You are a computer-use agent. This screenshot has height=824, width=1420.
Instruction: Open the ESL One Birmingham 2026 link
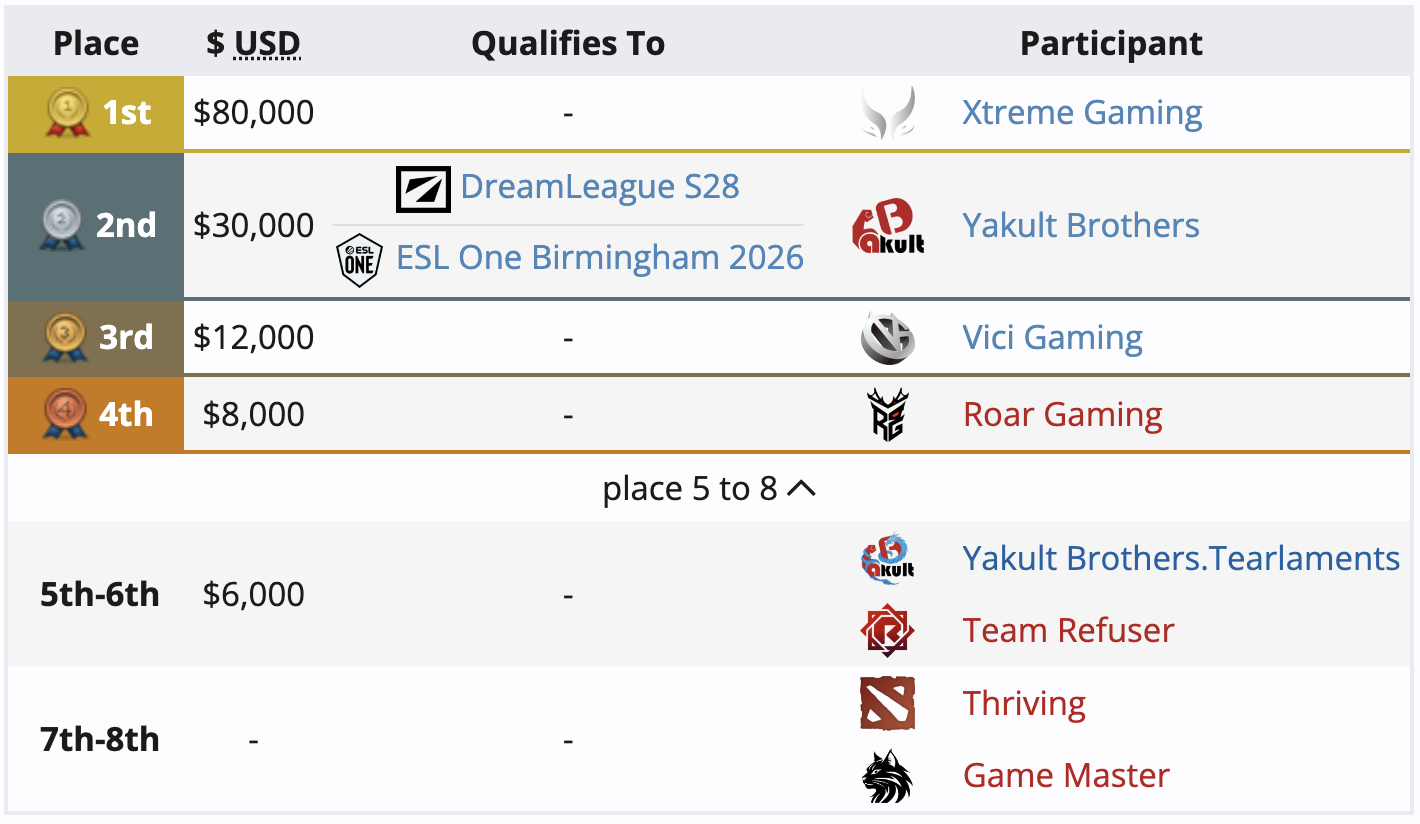[x=600, y=258]
